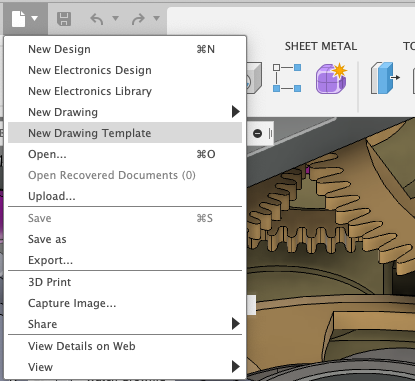Click the round minus button near browser

[257, 133]
